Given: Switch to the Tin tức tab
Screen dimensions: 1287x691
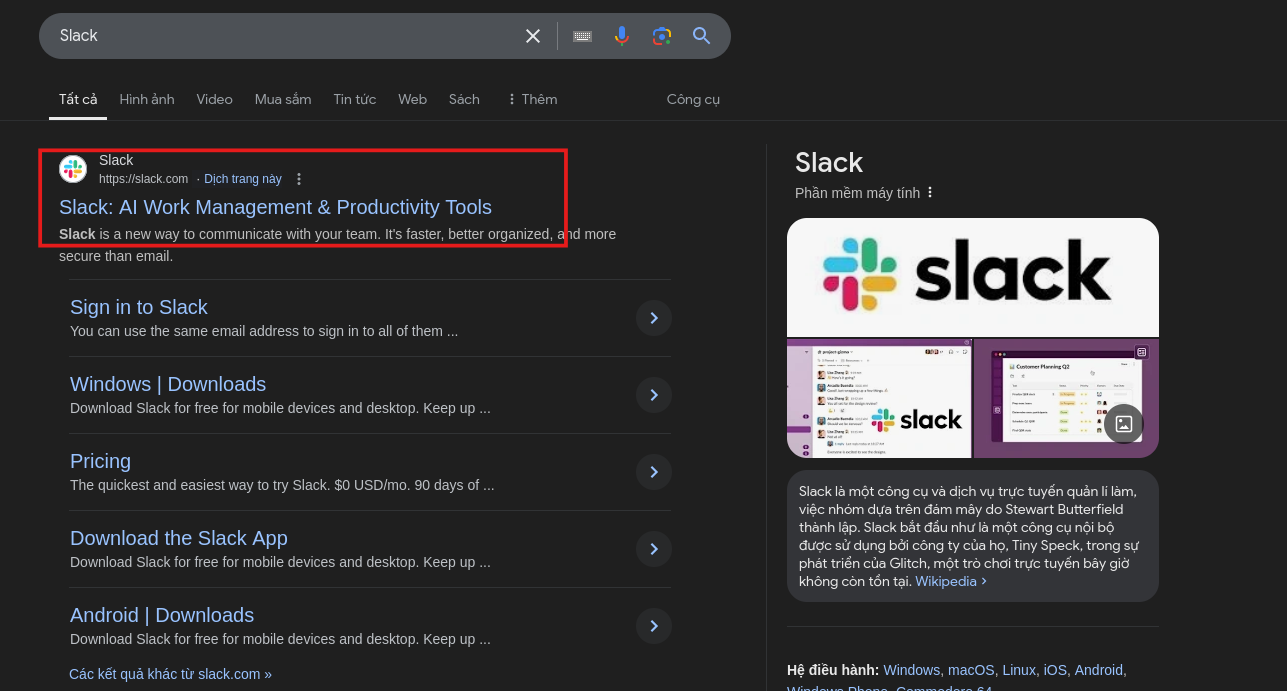Looking at the screenshot, I should click(x=355, y=99).
